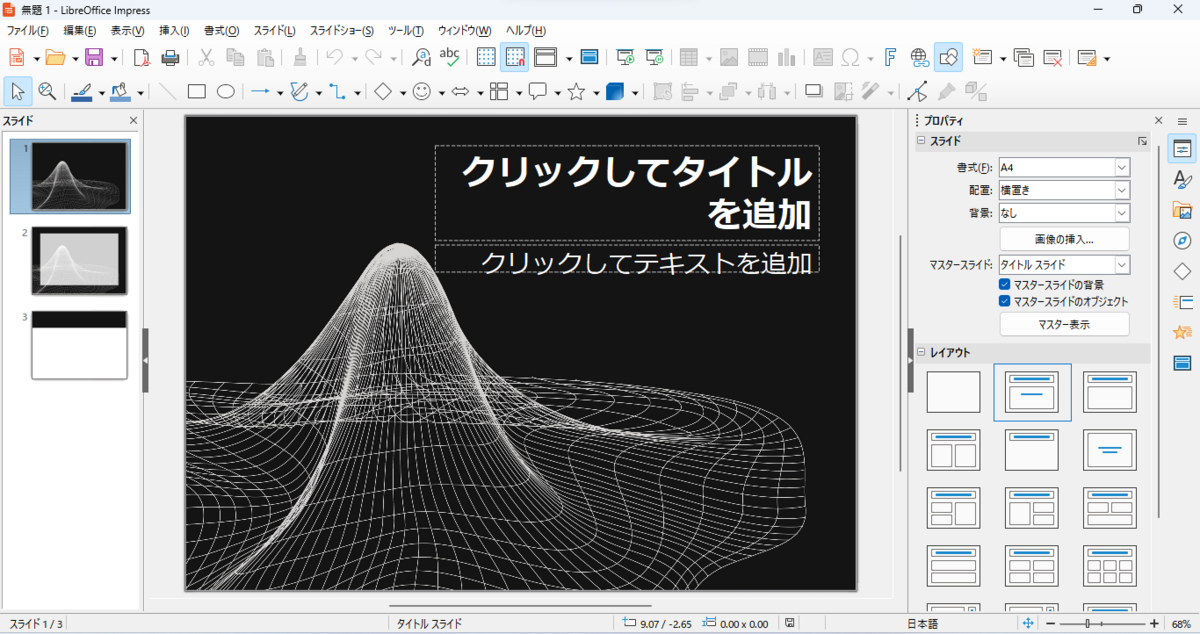Uncheck マスタースライドの背景 checkbox
1200x634 pixels.
(1005, 285)
